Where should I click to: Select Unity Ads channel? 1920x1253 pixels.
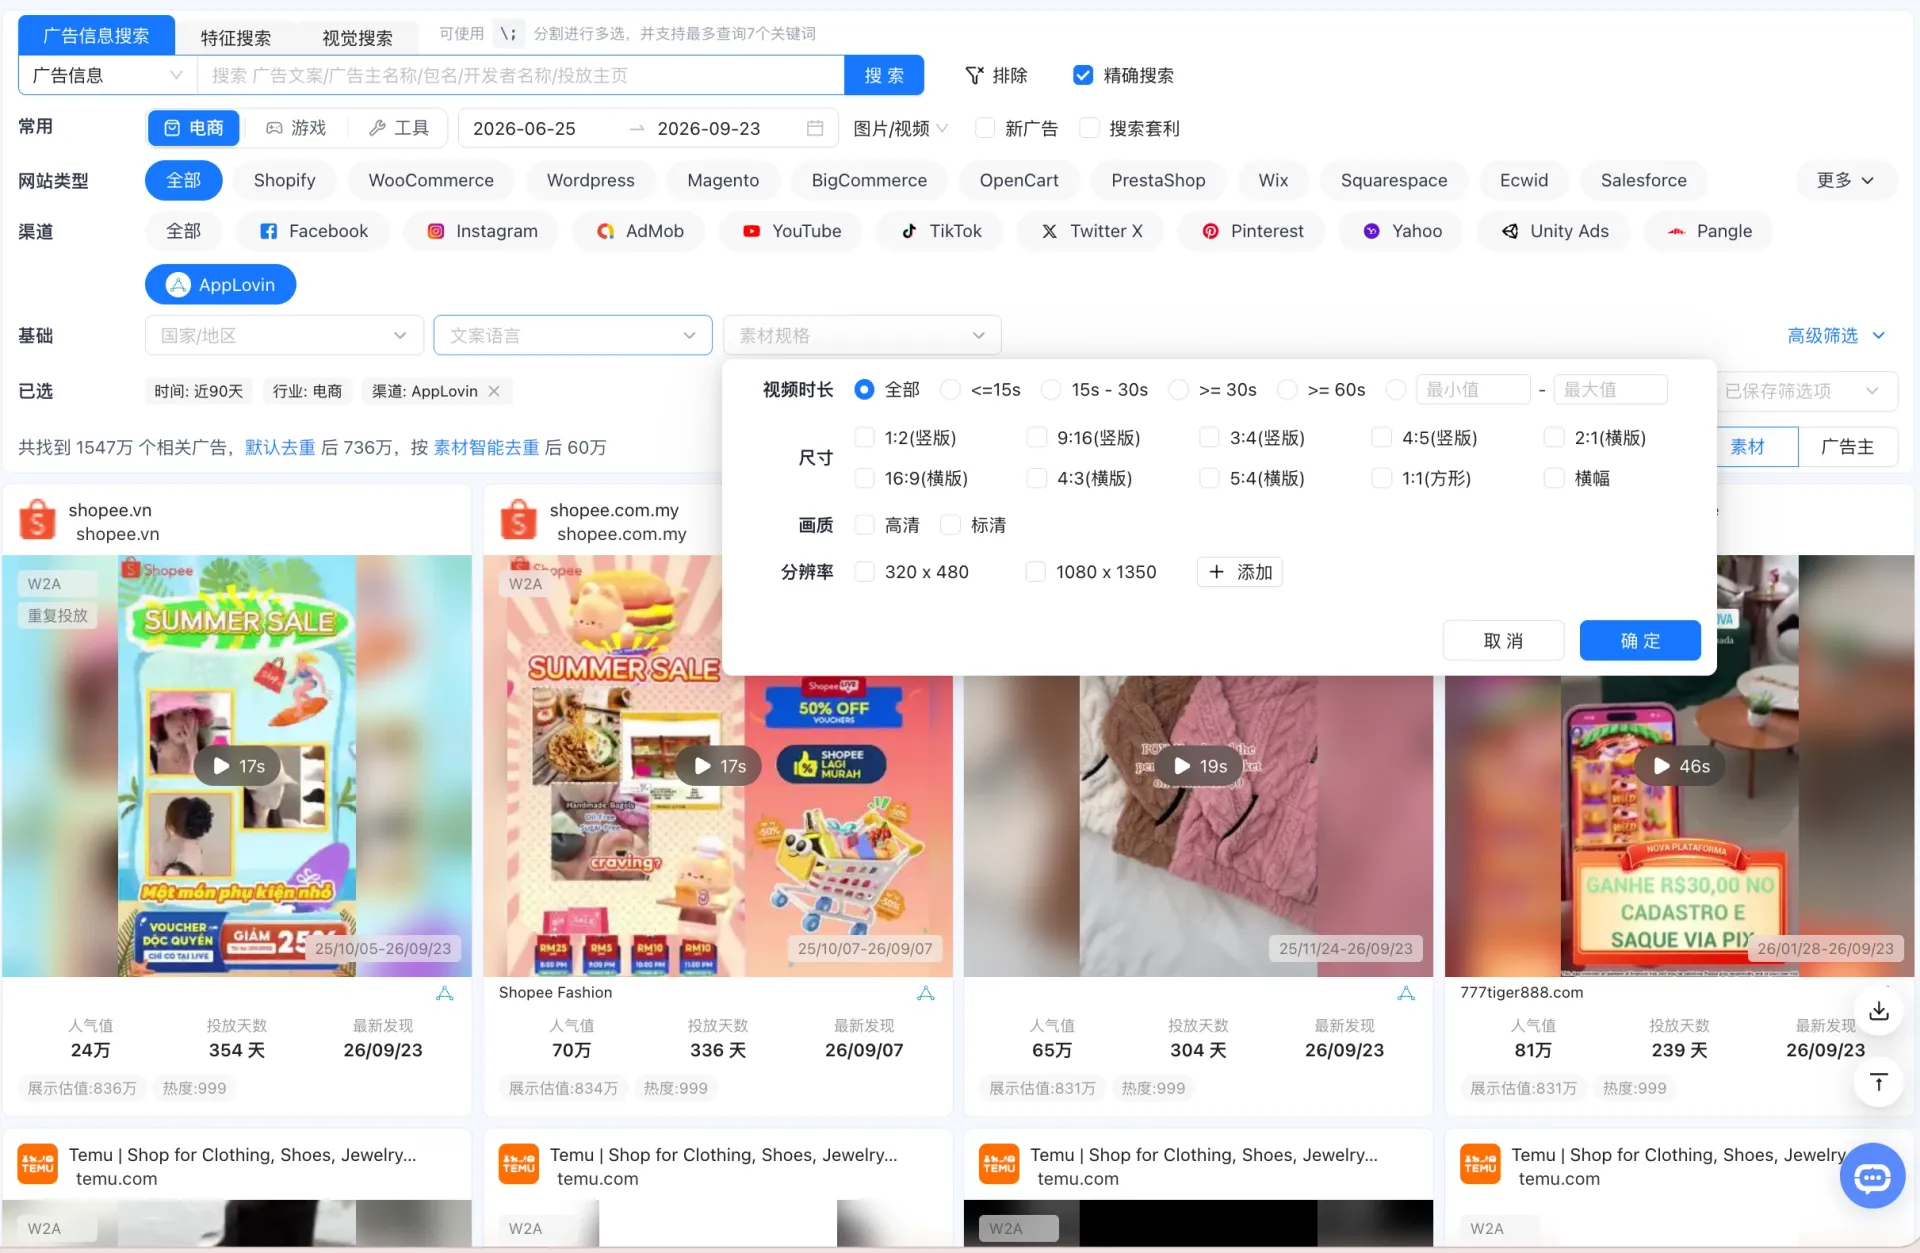coord(1555,231)
